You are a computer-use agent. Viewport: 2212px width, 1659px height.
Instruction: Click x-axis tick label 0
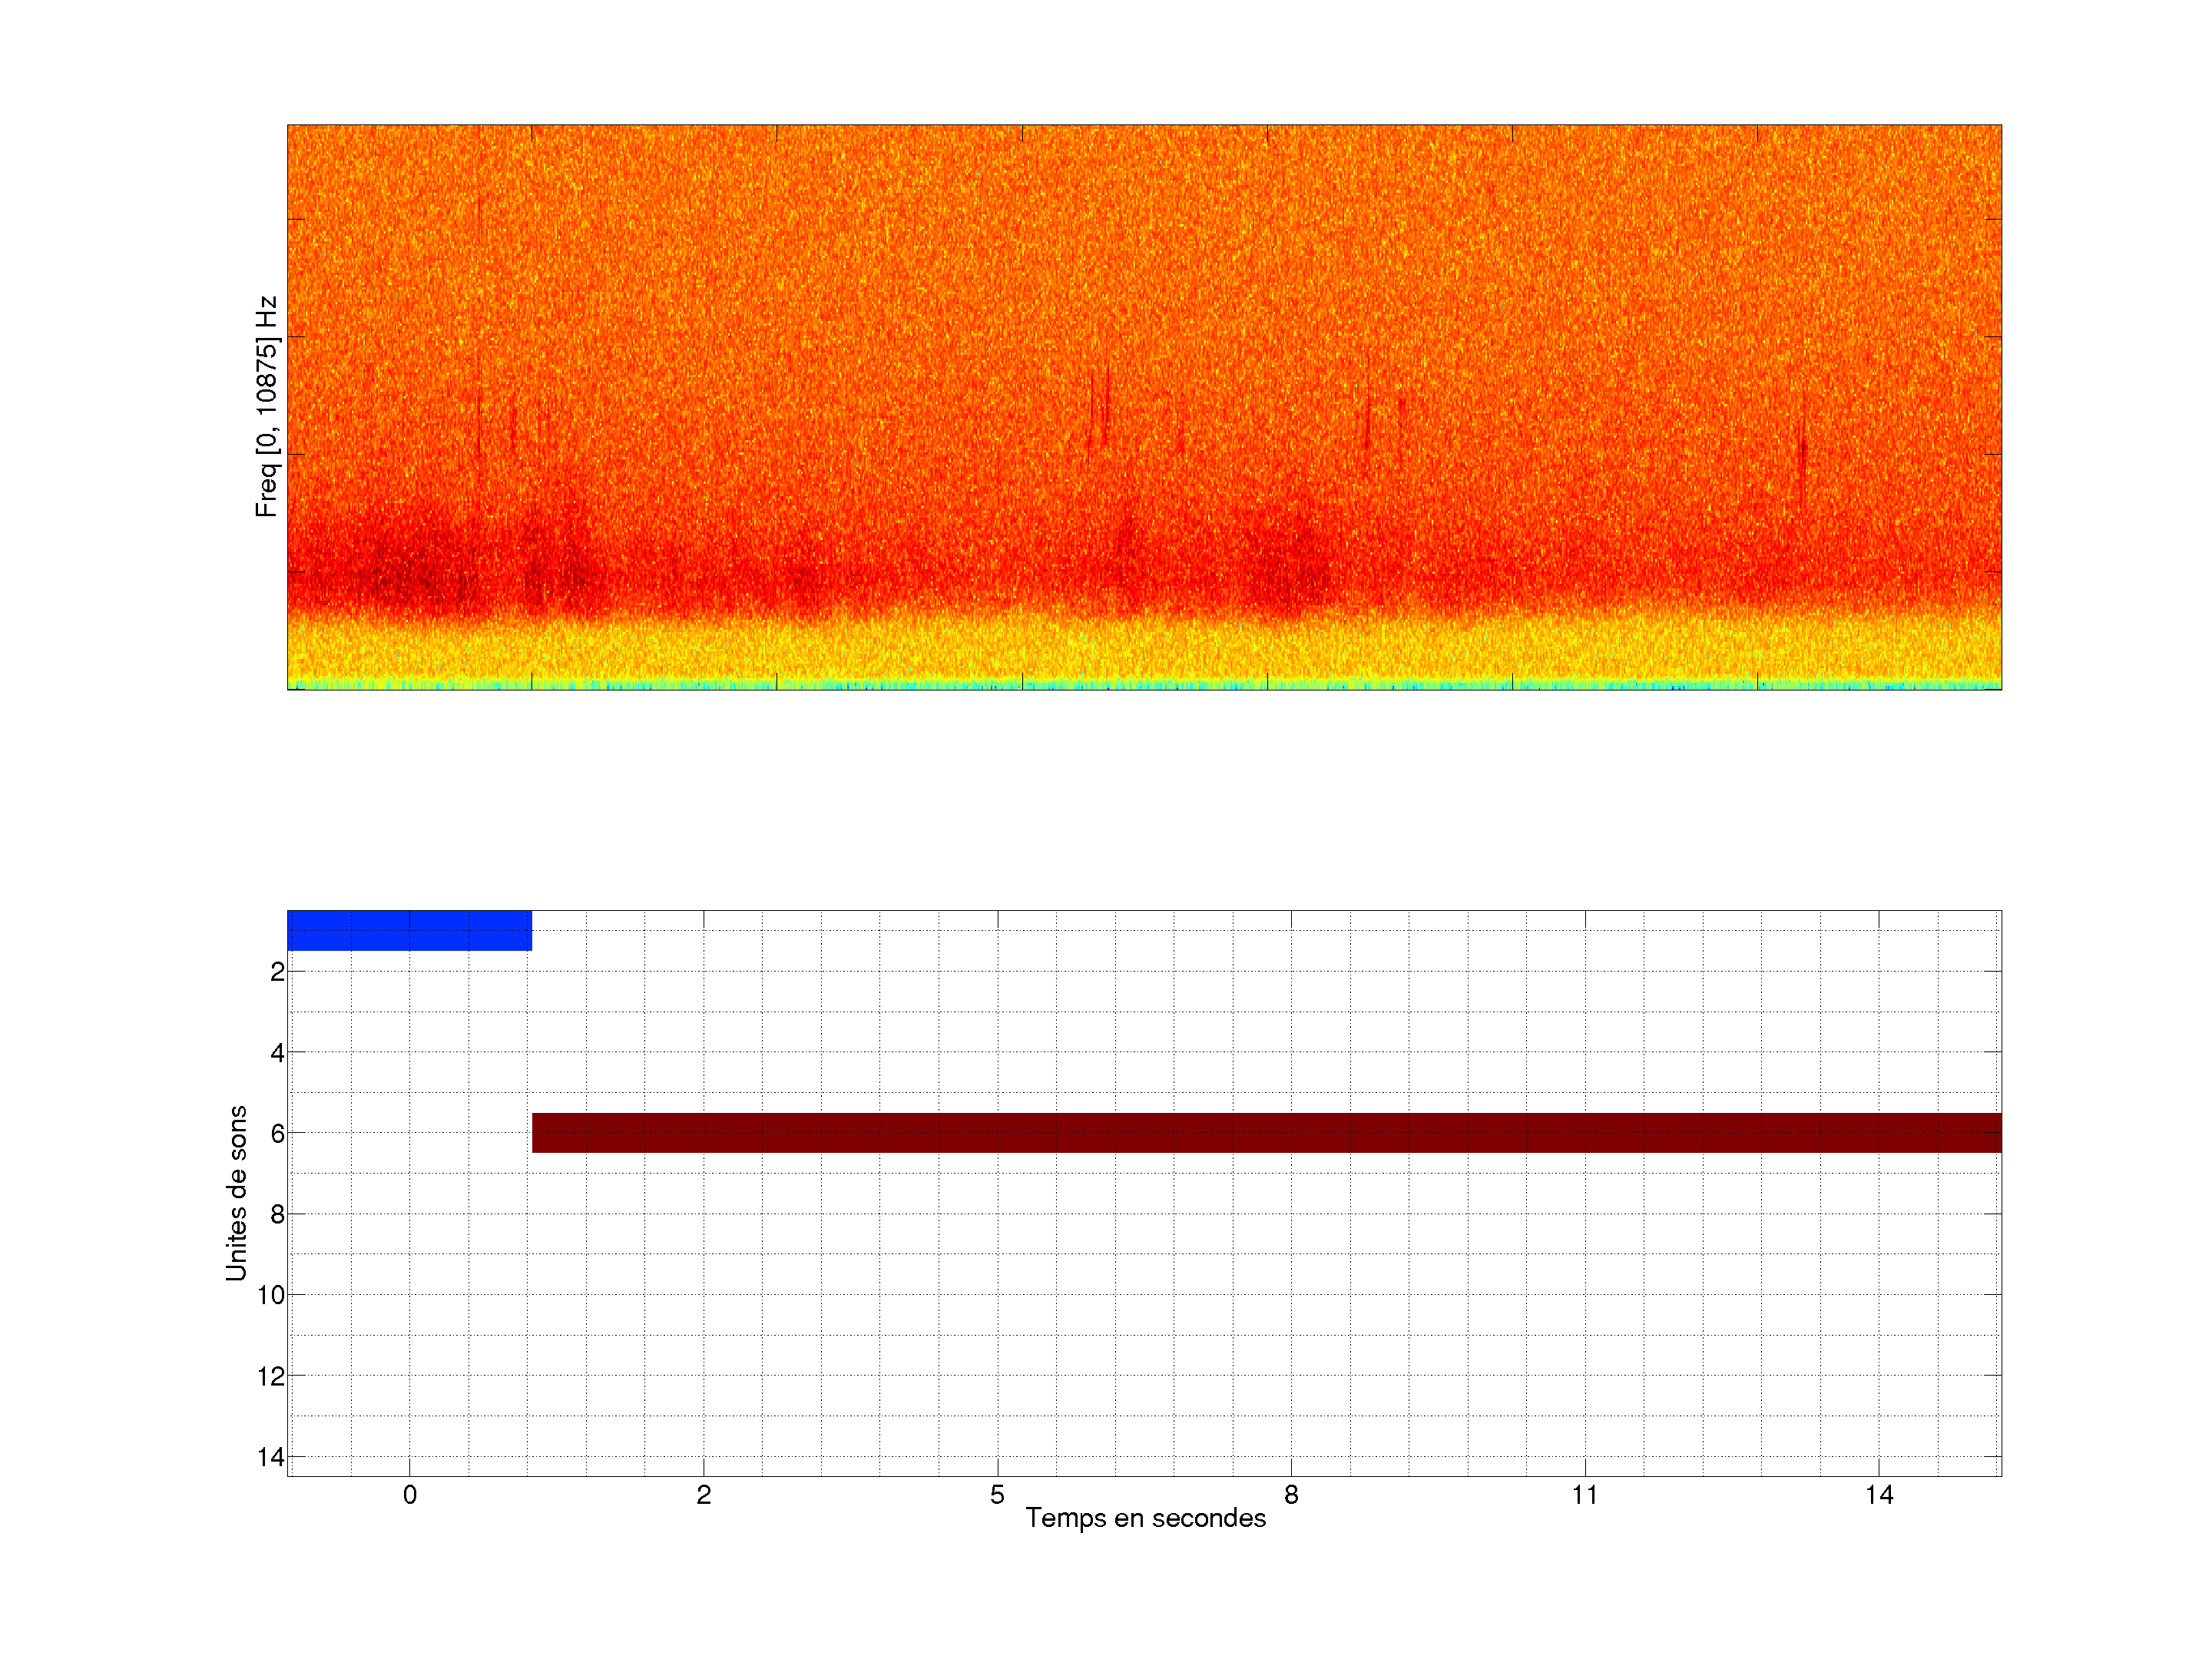(x=410, y=1495)
